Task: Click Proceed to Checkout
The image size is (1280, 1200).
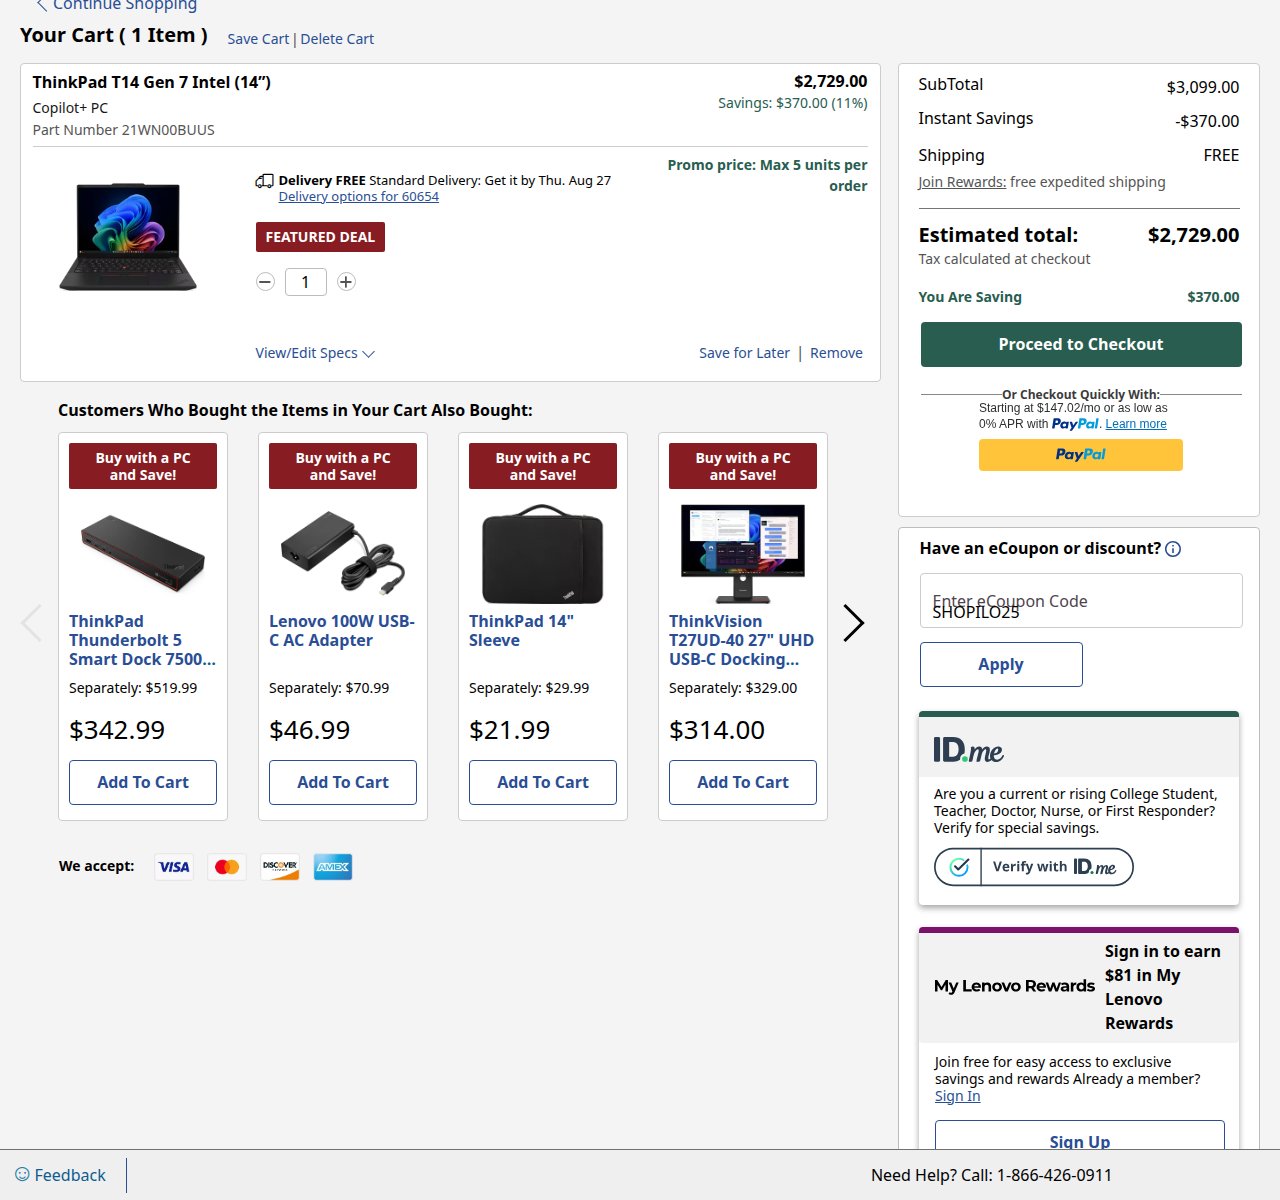Action: (1081, 344)
